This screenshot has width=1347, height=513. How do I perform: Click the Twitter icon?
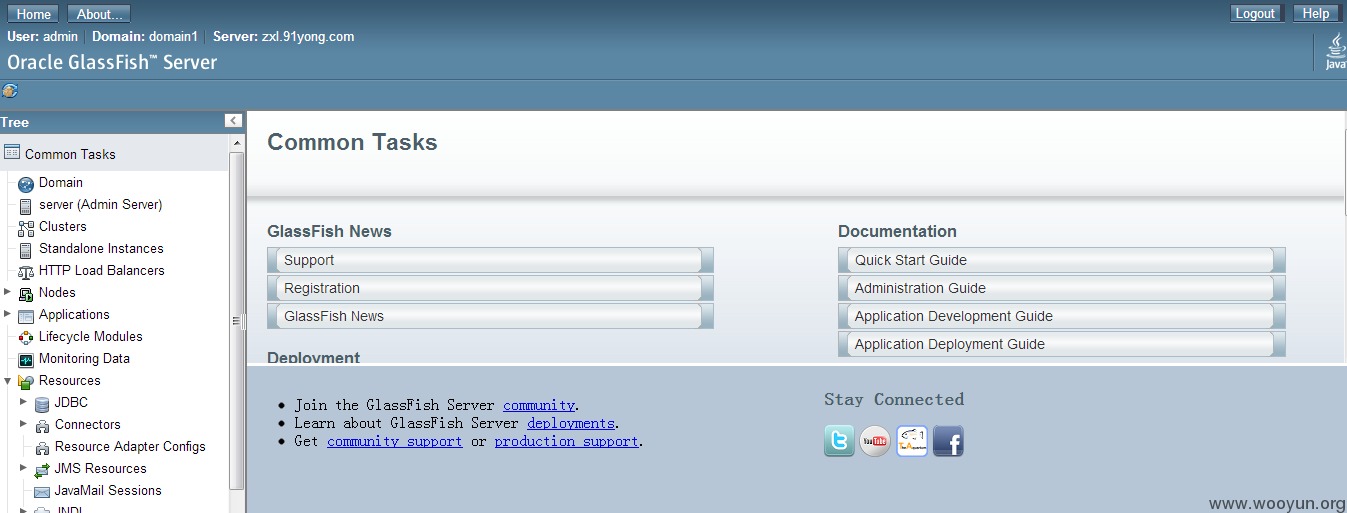[839, 441]
